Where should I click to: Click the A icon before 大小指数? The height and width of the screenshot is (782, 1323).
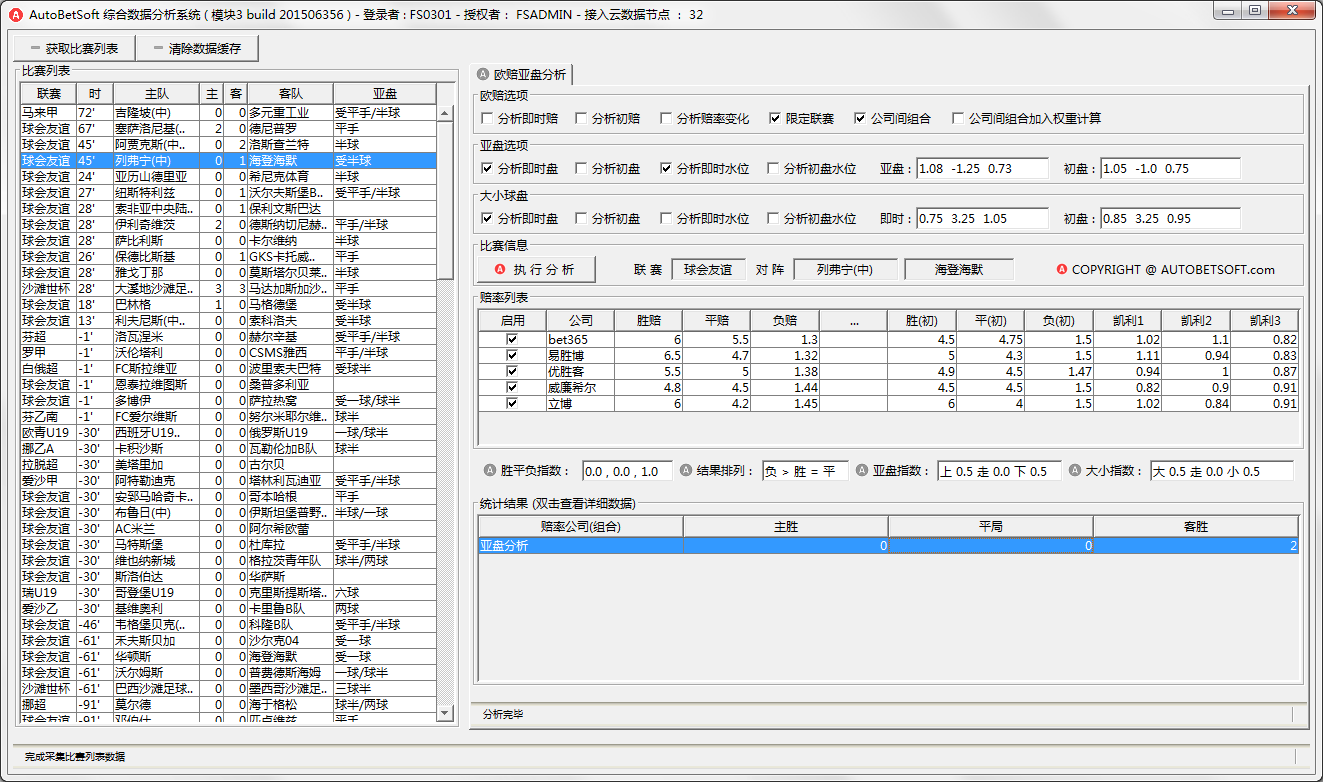pos(1075,470)
